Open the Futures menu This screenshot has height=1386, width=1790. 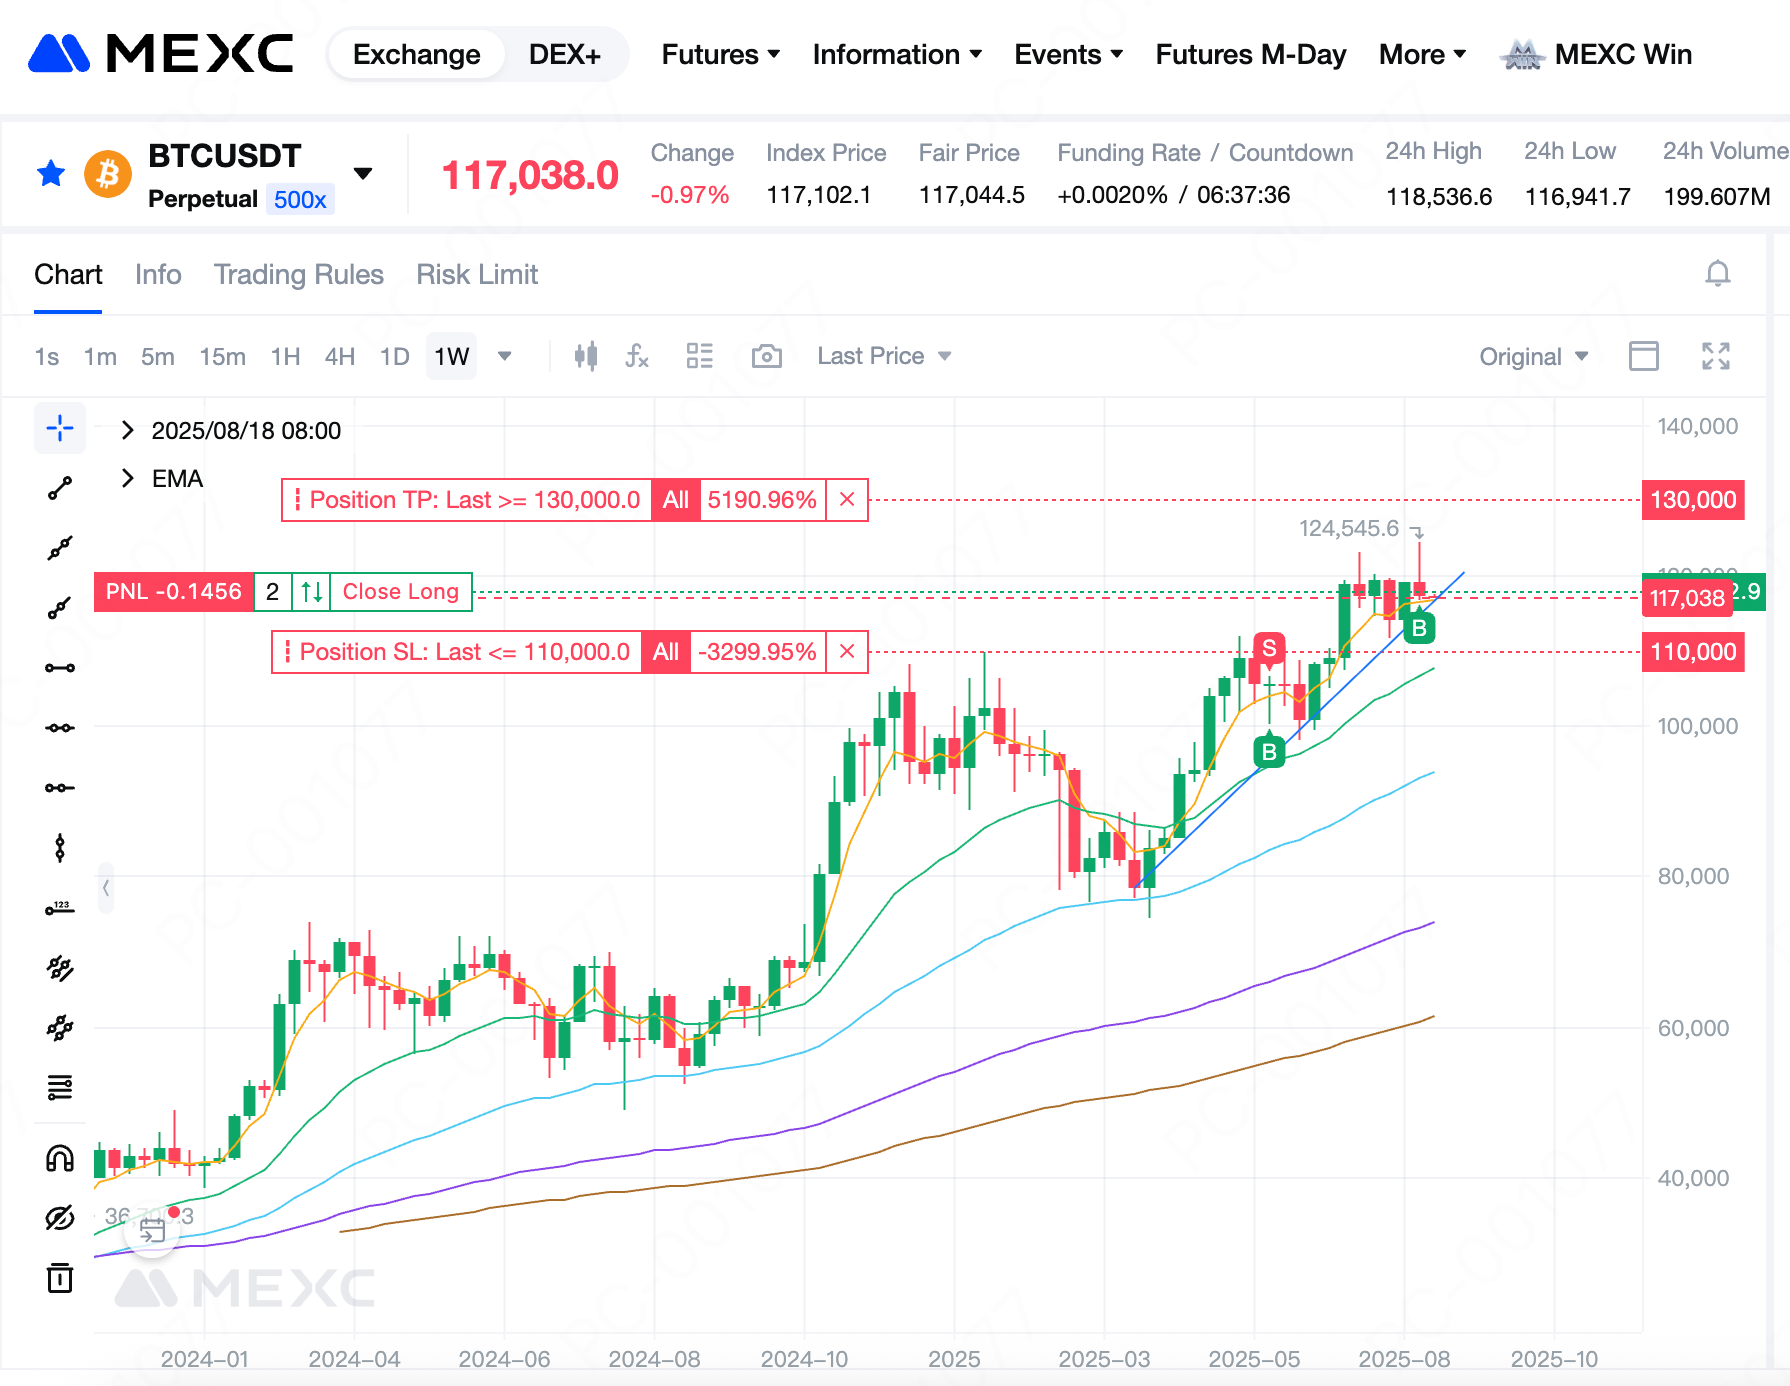[x=720, y=54]
